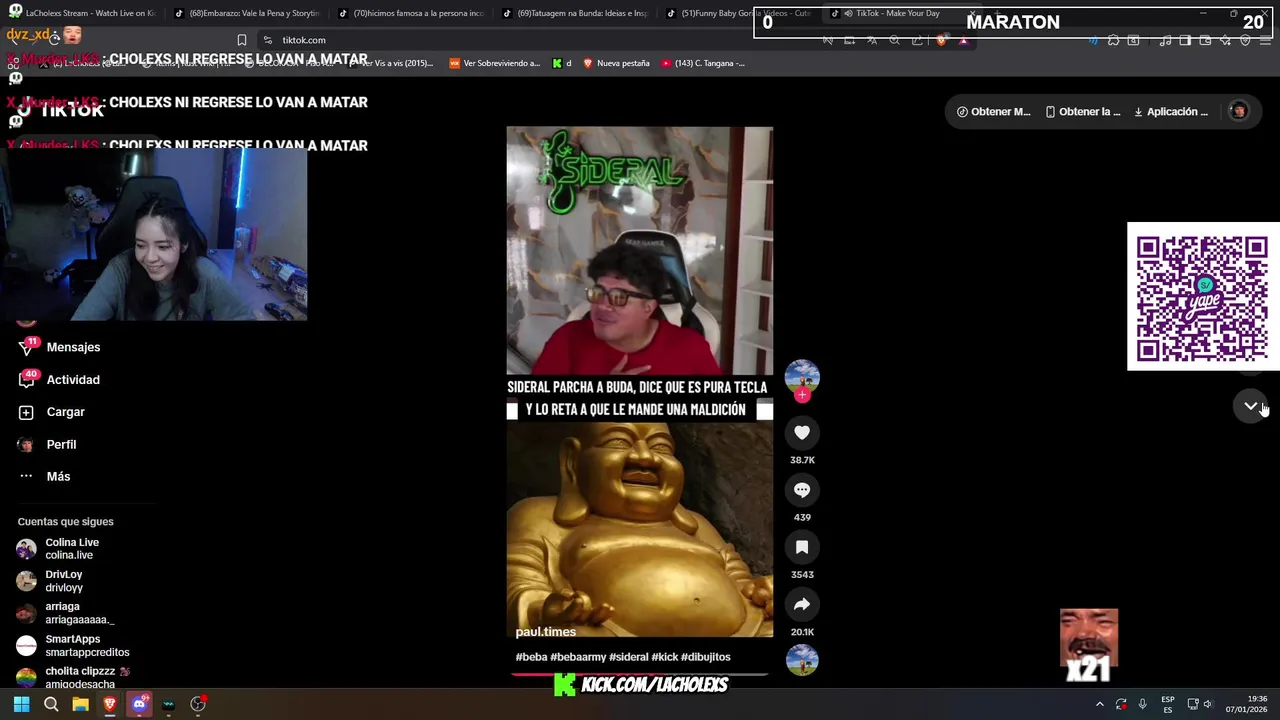Open Brave Rewards triangle icon
The width and height of the screenshot is (1280, 720).
click(x=963, y=40)
